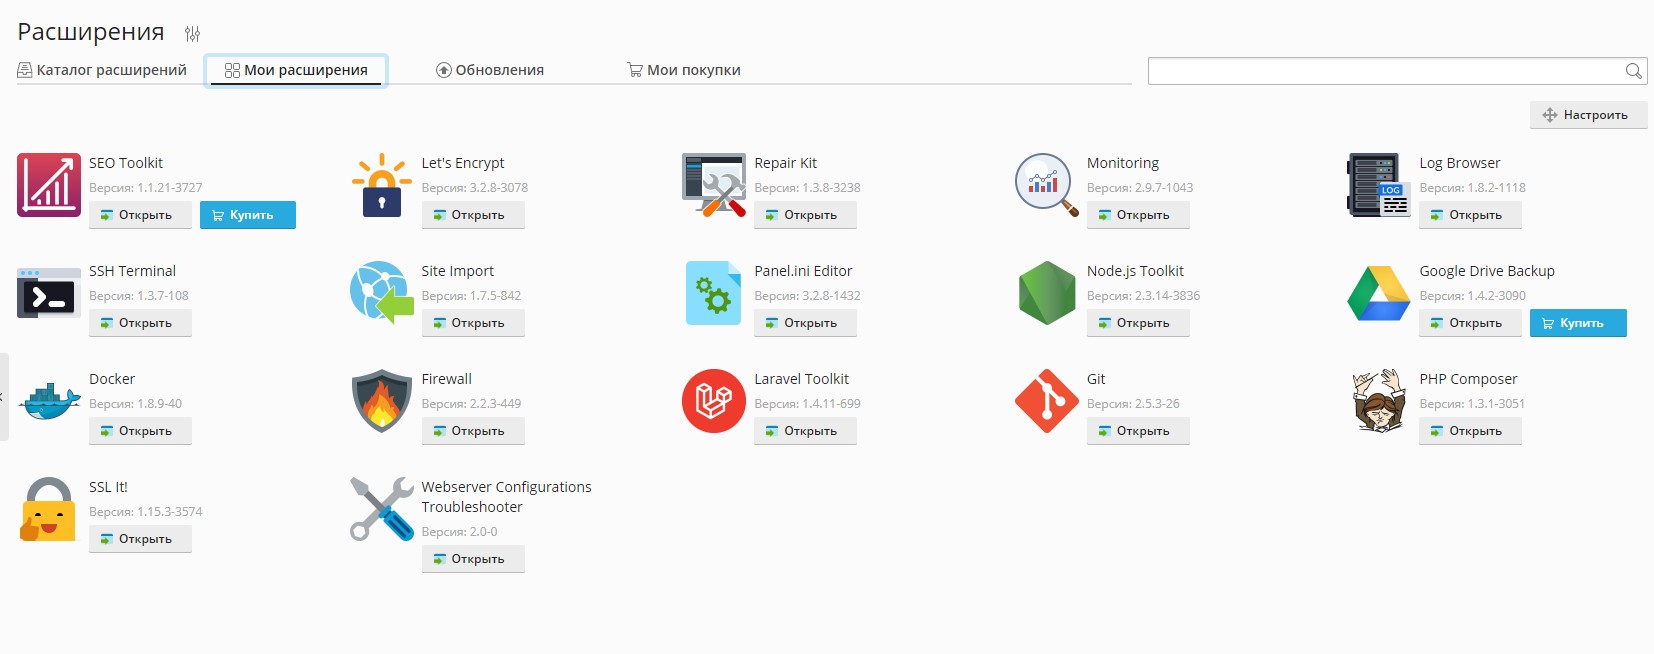
Task: Go to the Мои покупки tab
Action: click(683, 70)
